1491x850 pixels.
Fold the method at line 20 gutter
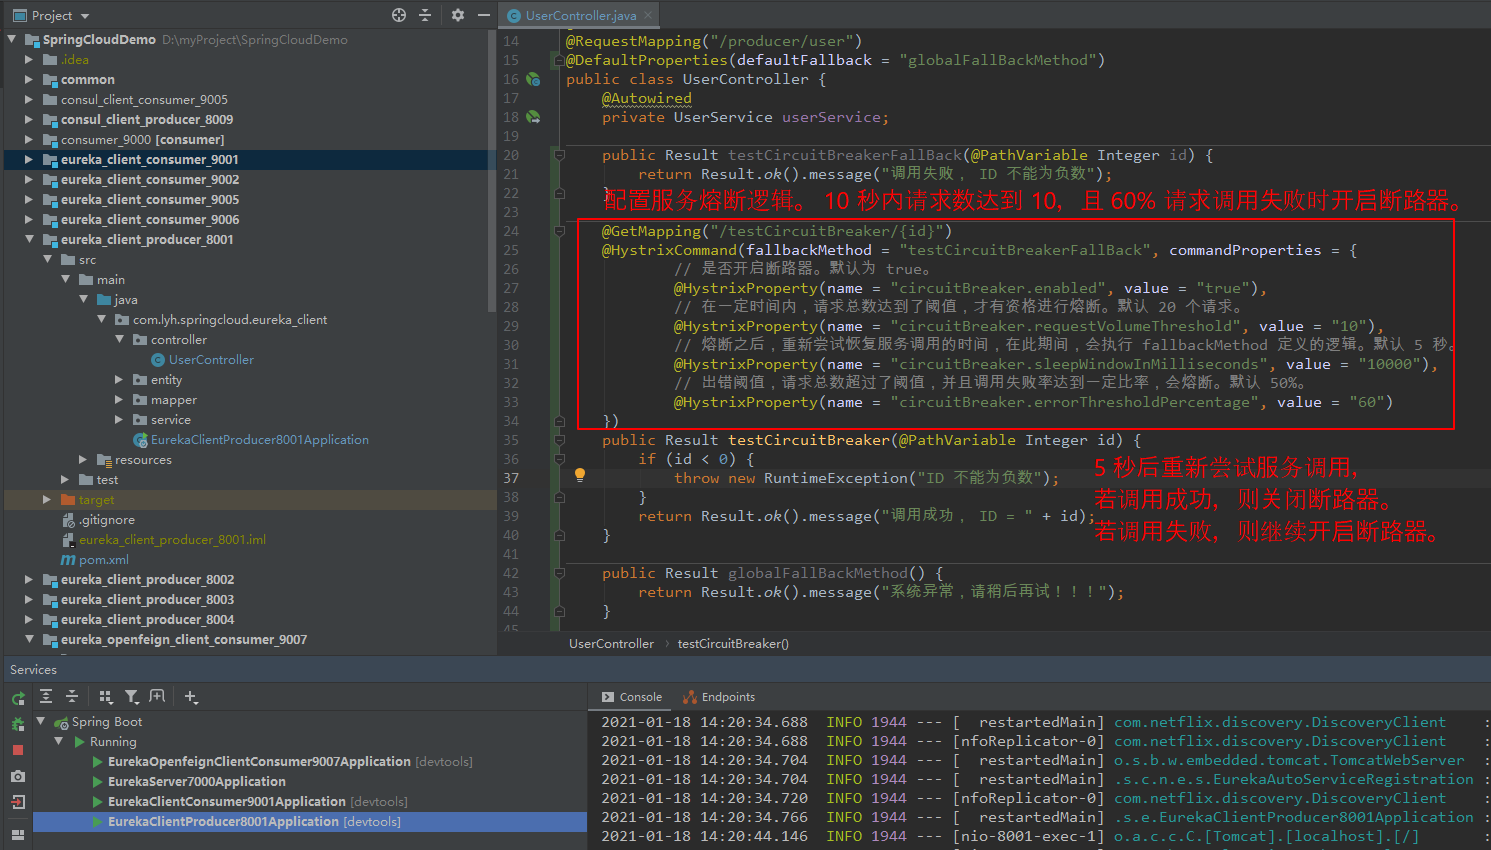[560, 155]
